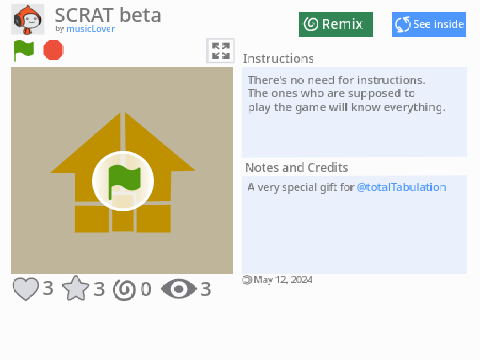Start the project with the center flag overlay
Image resolution: width=480 pixels, height=360 pixels.
(x=123, y=181)
